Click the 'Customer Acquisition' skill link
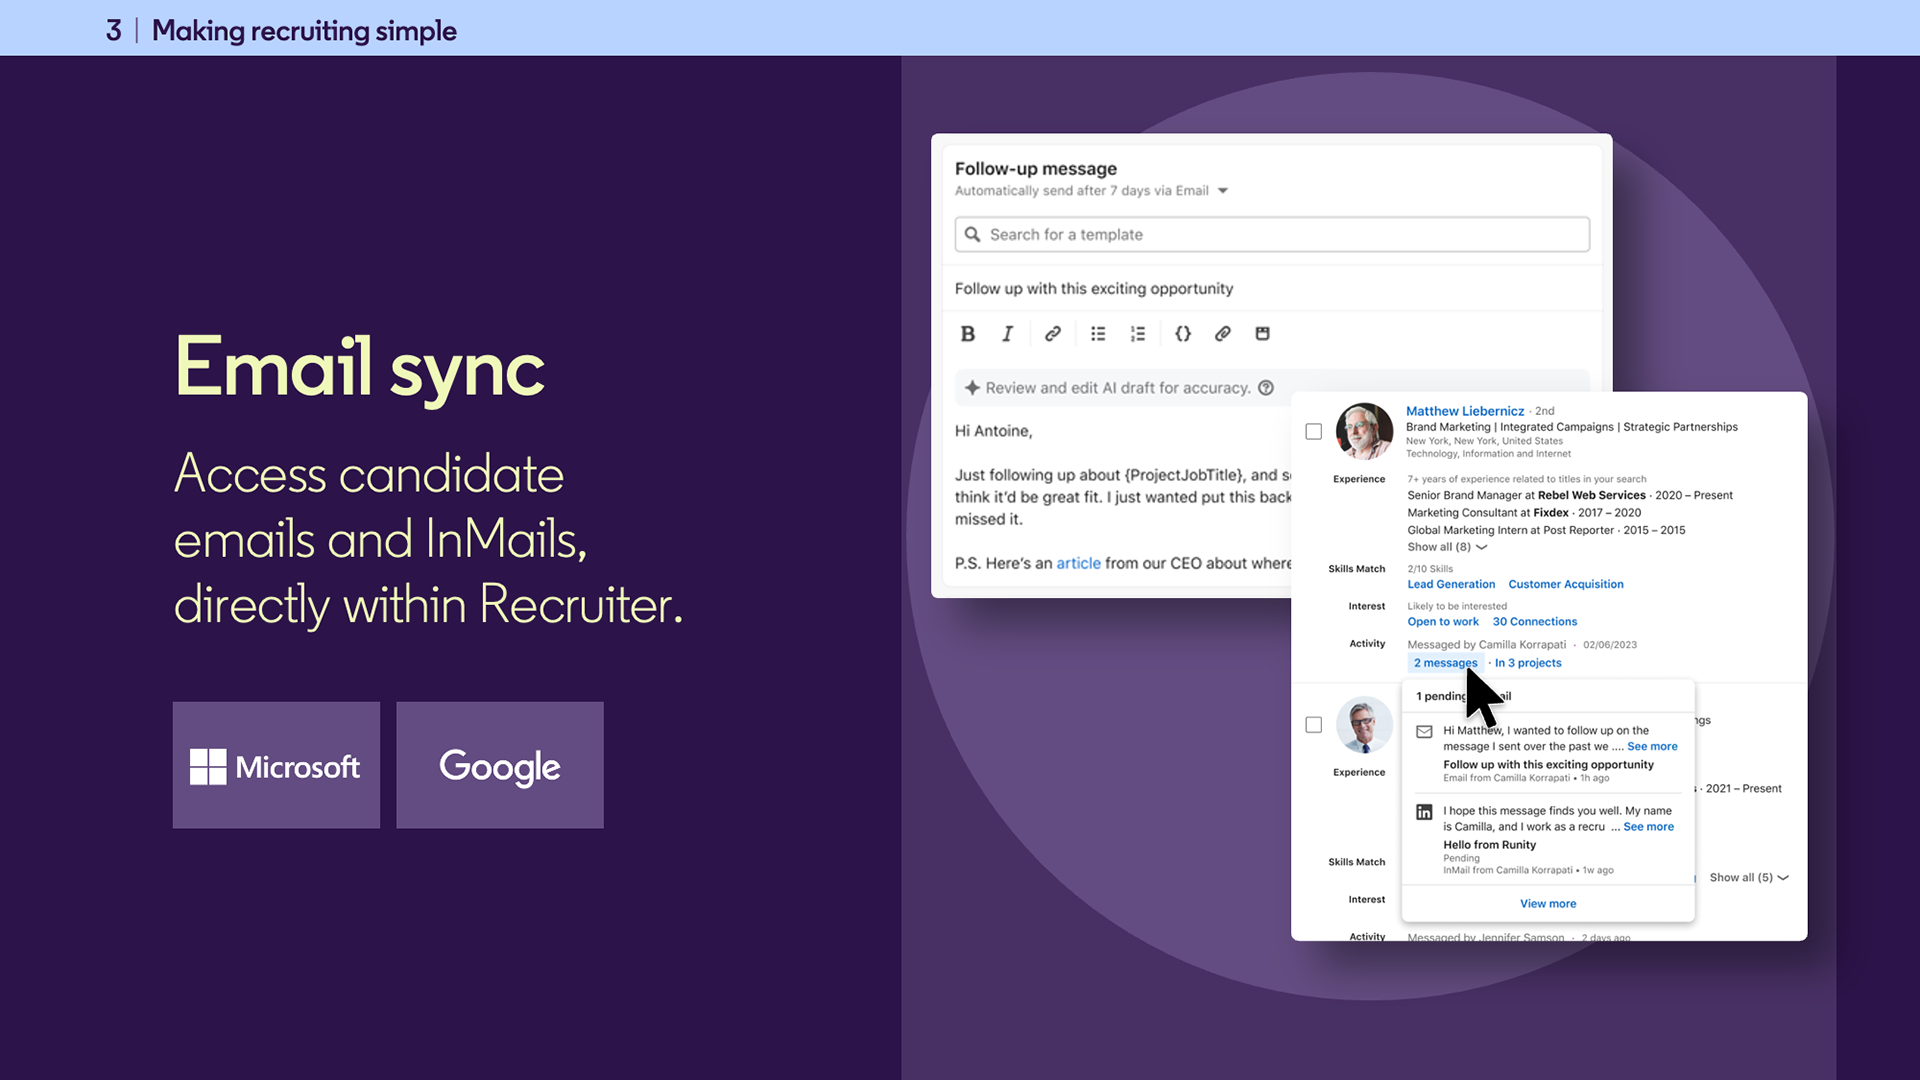 point(1566,585)
